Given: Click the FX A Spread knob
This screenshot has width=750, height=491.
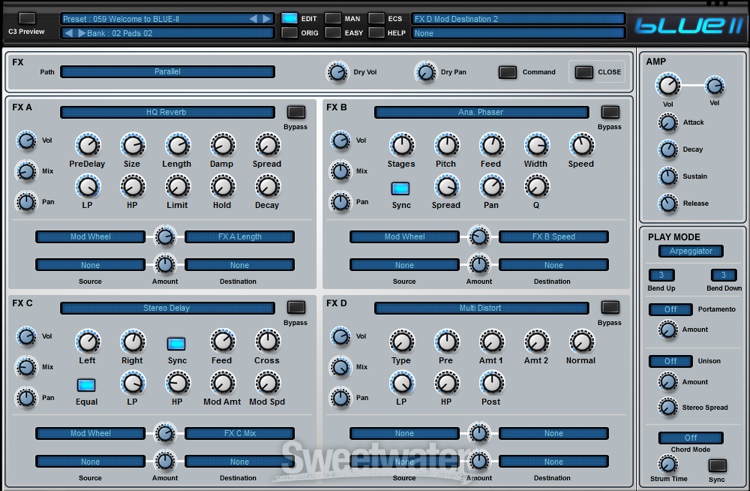Looking at the screenshot, I should point(267,145).
